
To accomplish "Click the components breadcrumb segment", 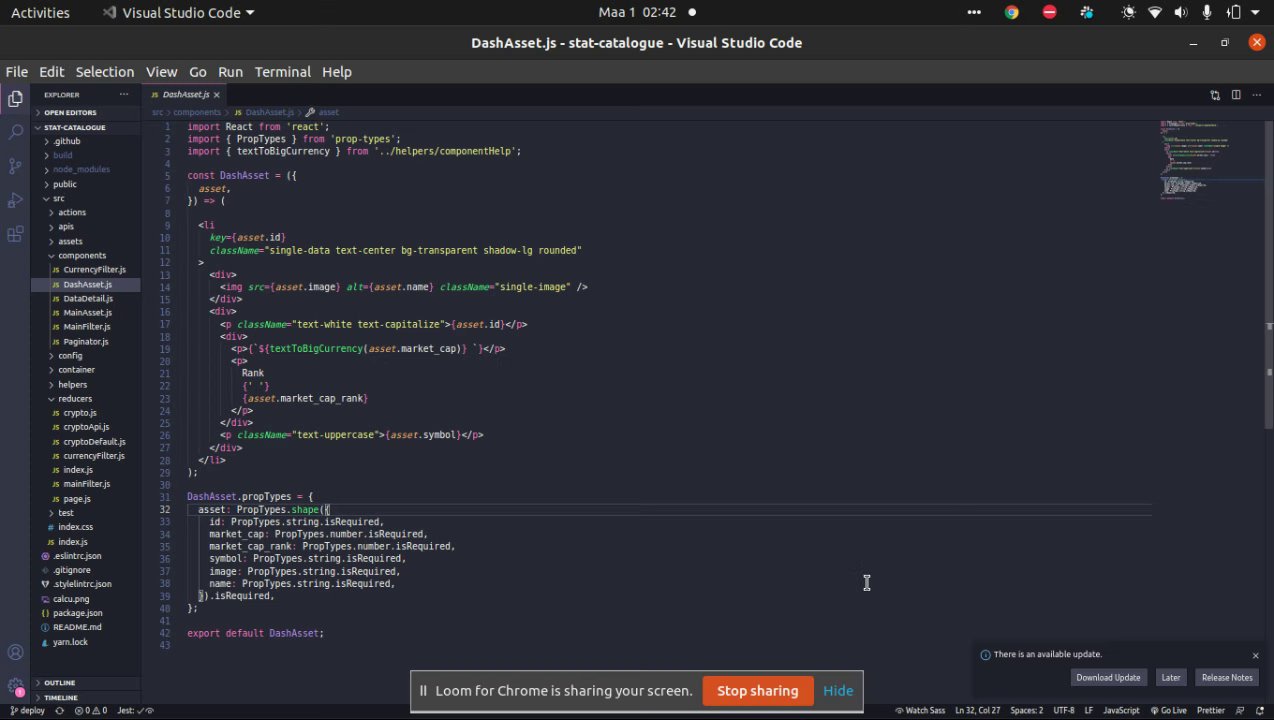I will point(197,112).
